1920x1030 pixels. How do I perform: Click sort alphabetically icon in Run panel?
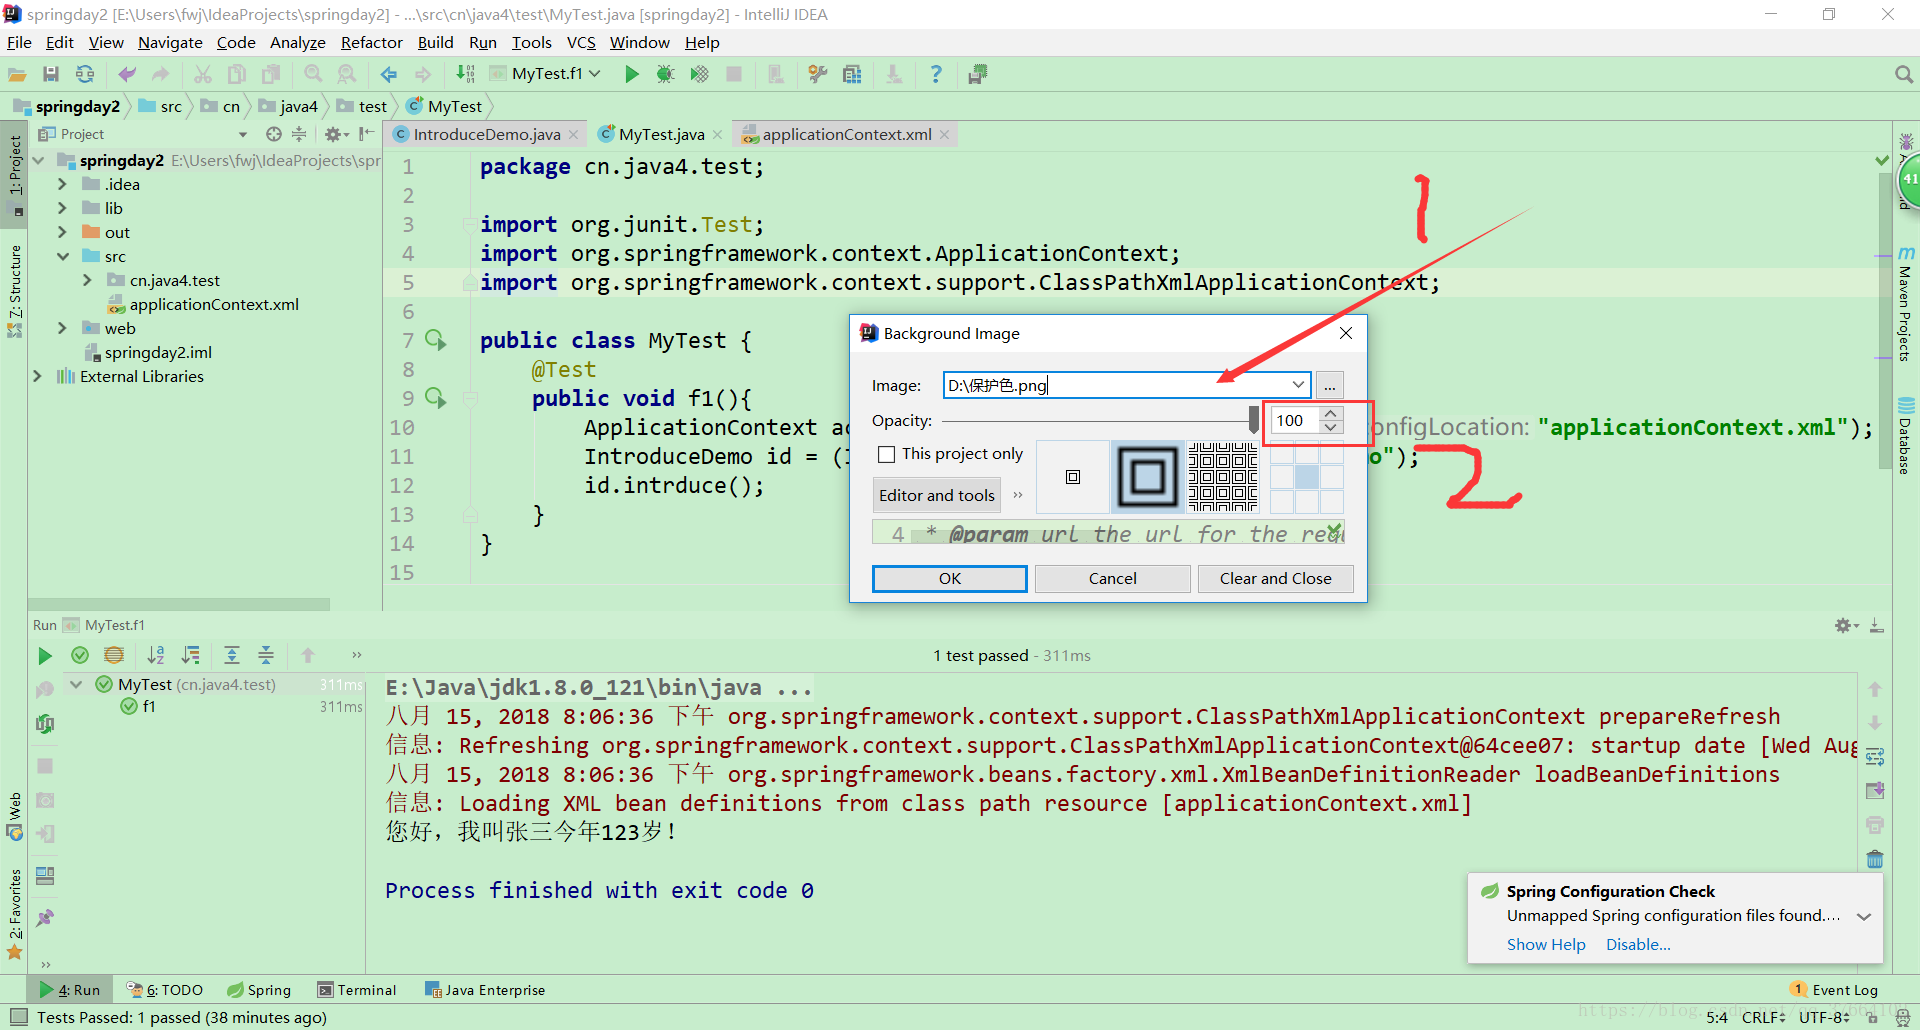(156, 656)
